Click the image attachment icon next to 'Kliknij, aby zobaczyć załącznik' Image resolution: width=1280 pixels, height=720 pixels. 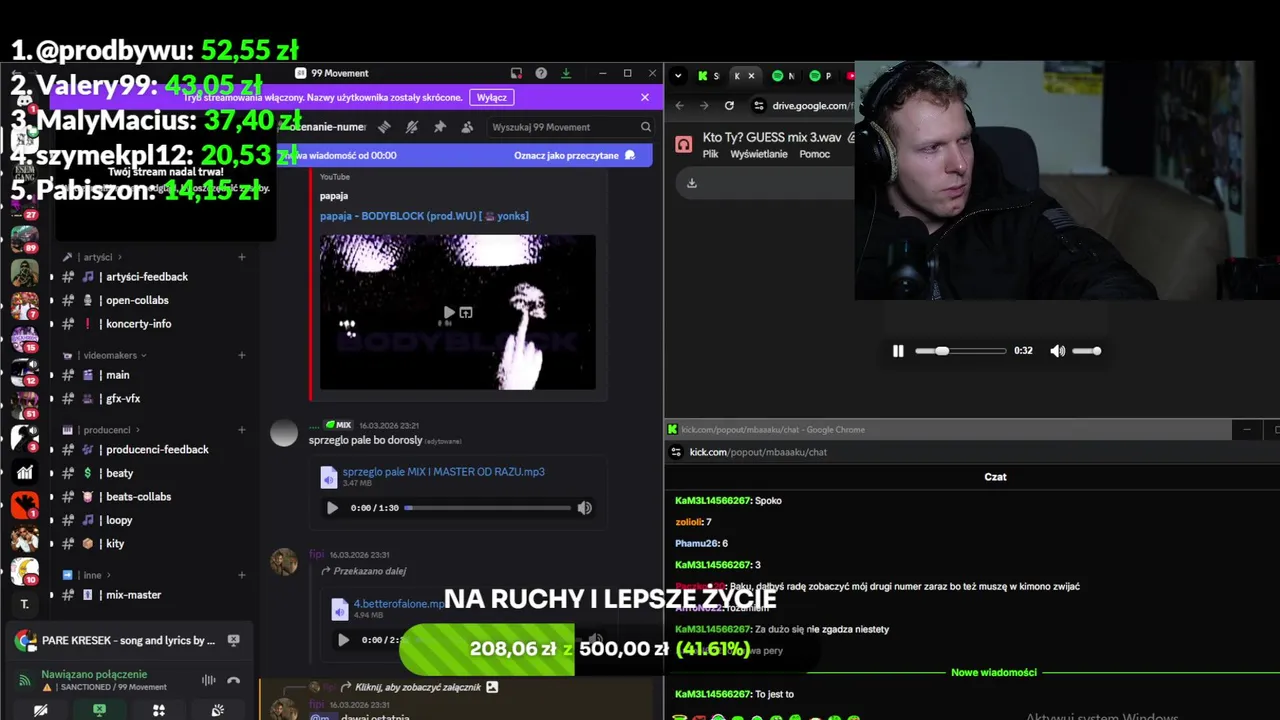point(492,687)
